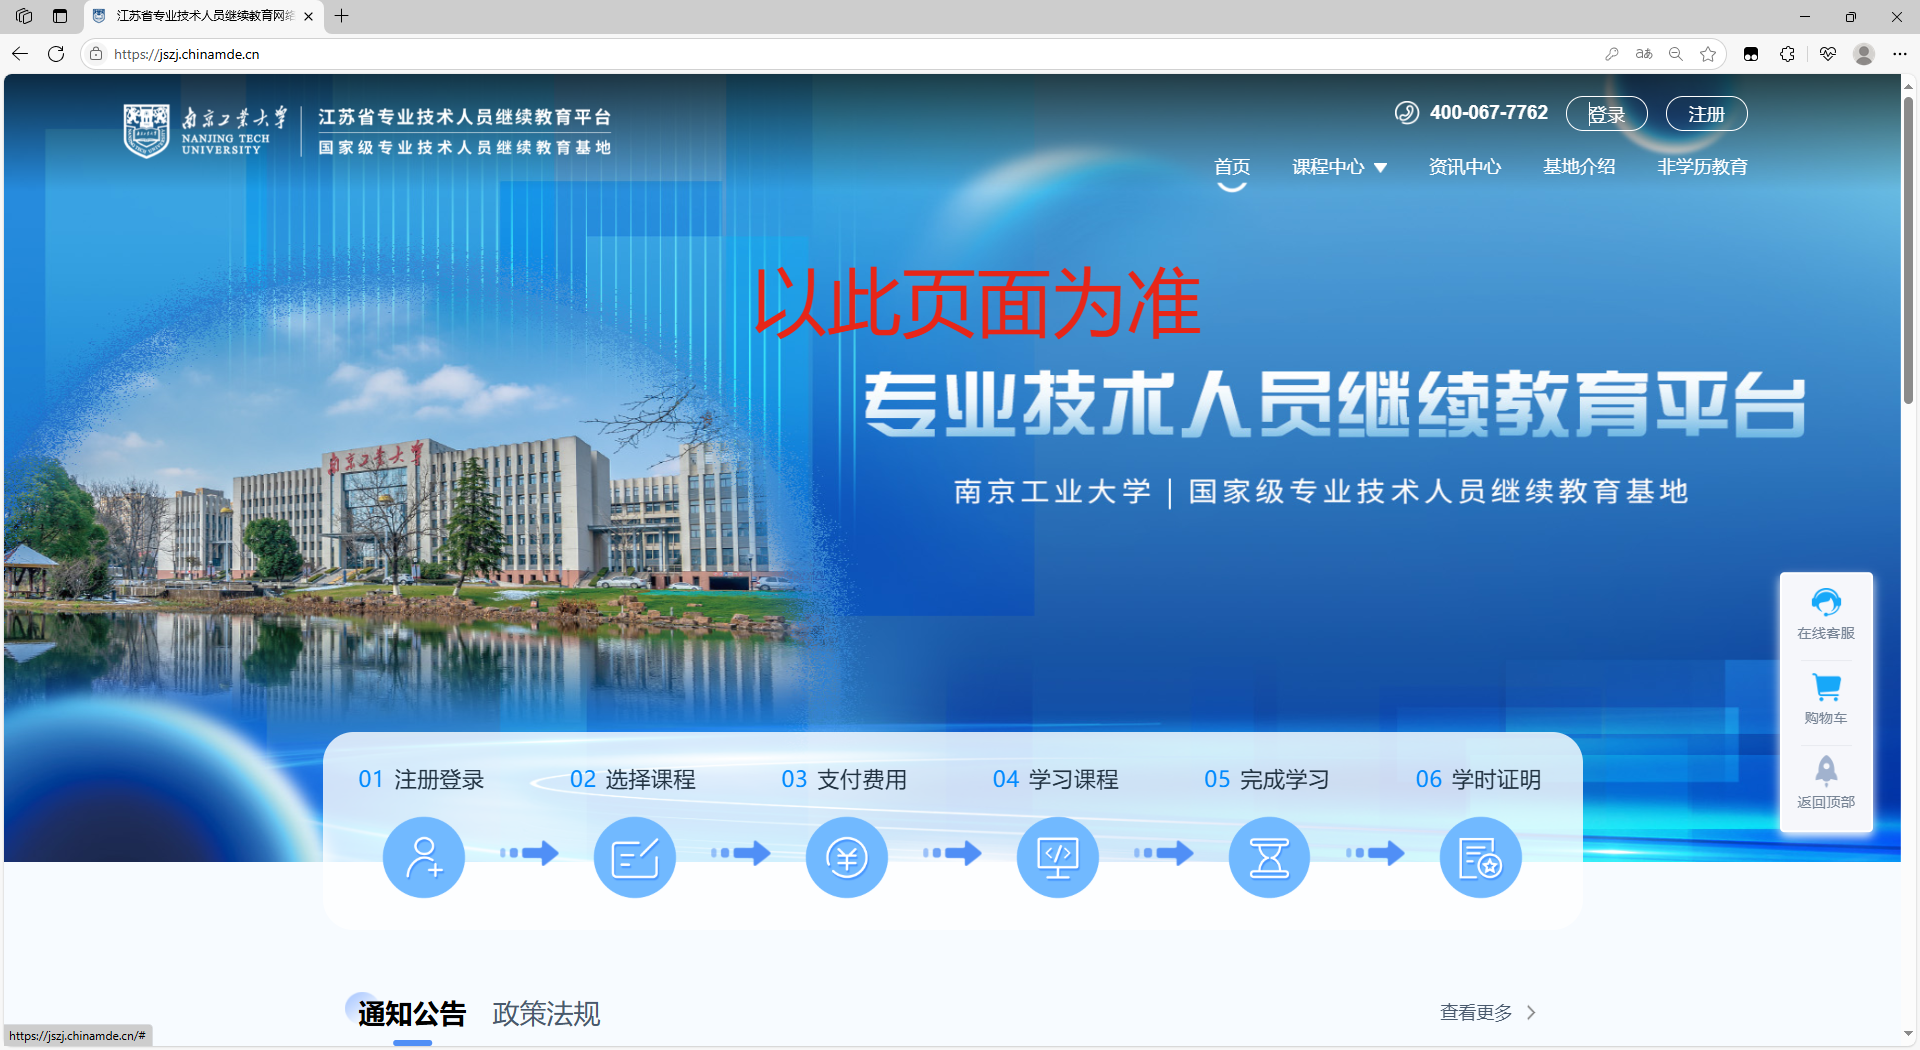The image size is (1920, 1050).
Task: Open the password key icon in address bar
Action: 1612,54
